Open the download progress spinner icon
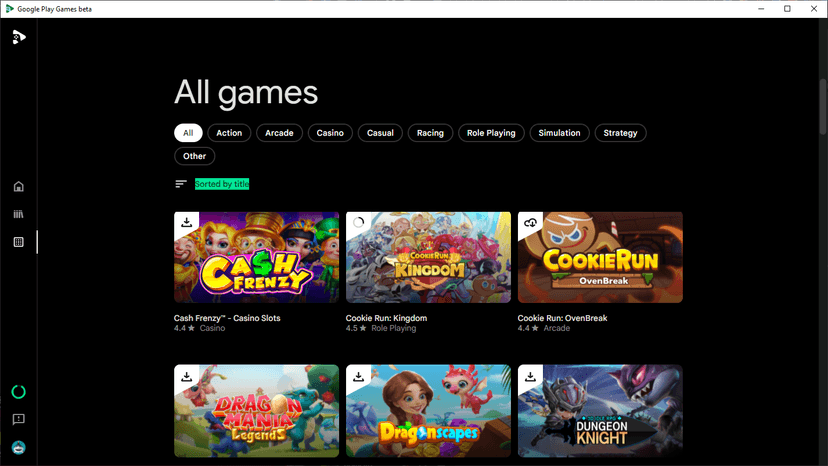828x466 pixels. pos(18,392)
